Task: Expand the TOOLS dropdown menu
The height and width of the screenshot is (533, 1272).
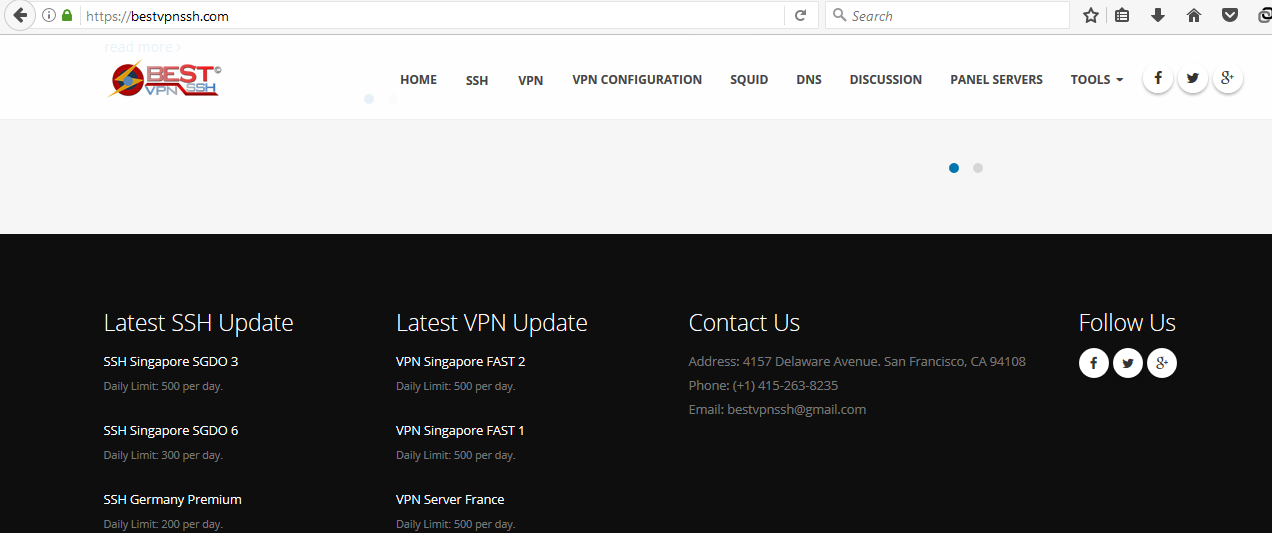Action: [x=1096, y=79]
